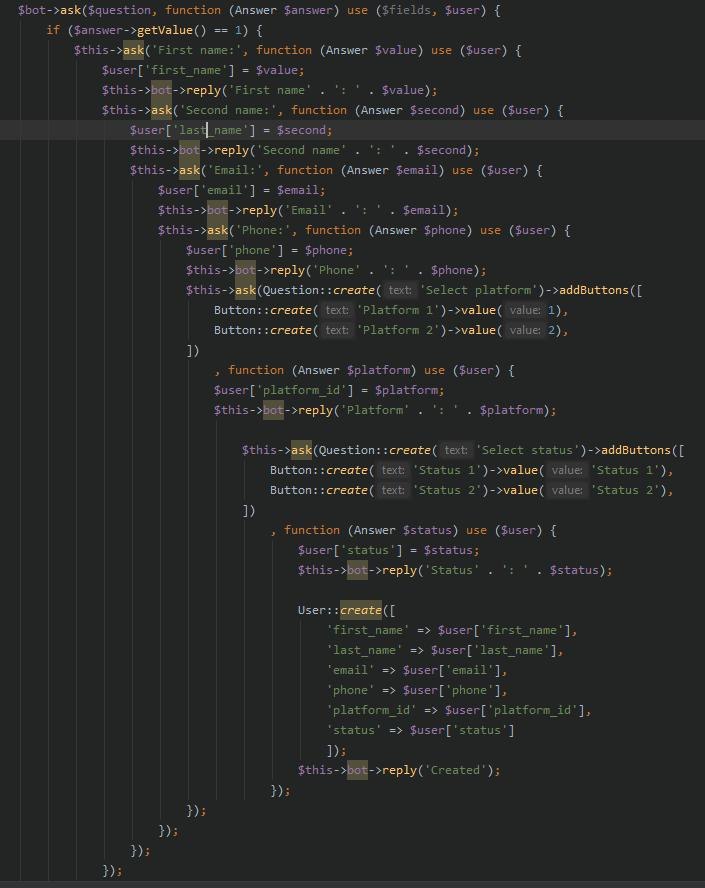Image resolution: width=705 pixels, height=888 pixels.
Task: Click the 'Email:' string in the ask call
Action: pos(238,170)
